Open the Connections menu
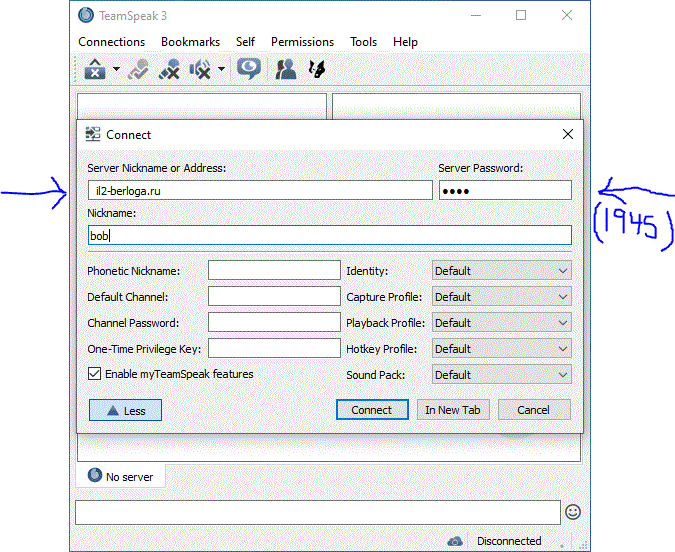The image size is (675, 552). tap(111, 42)
